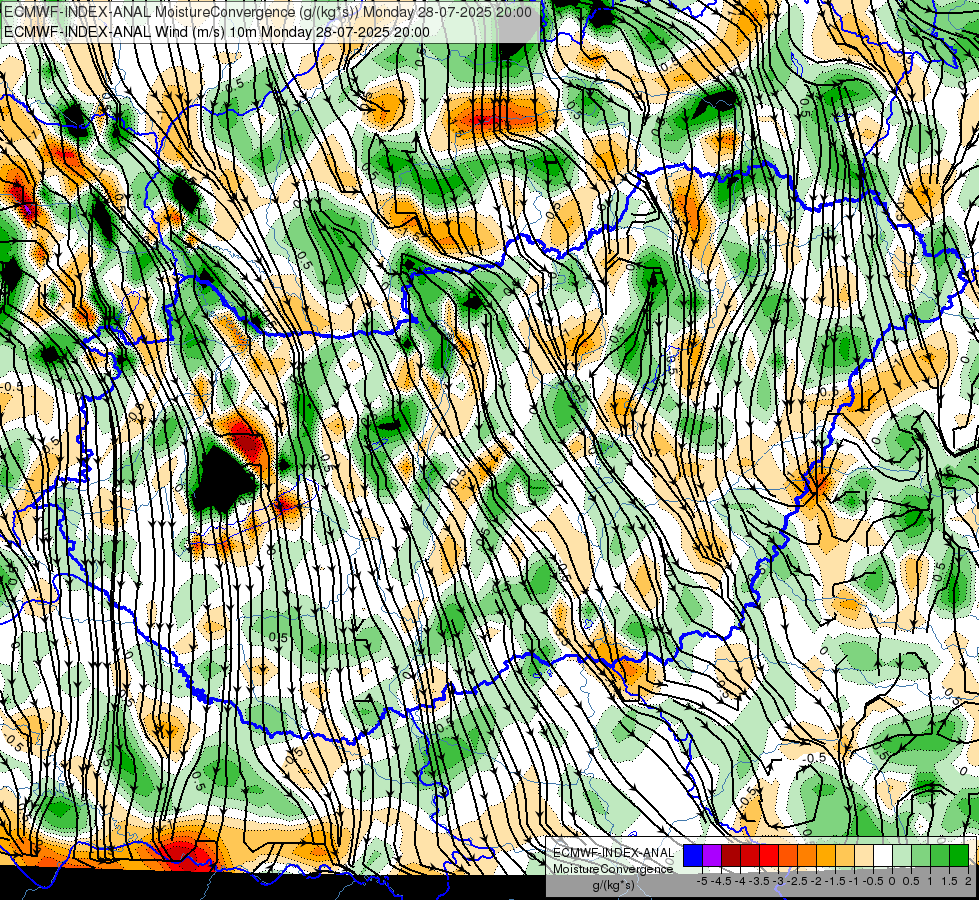The width and height of the screenshot is (979, 900).
Task: Click the -4 legend scale value
Action: tap(740, 881)
